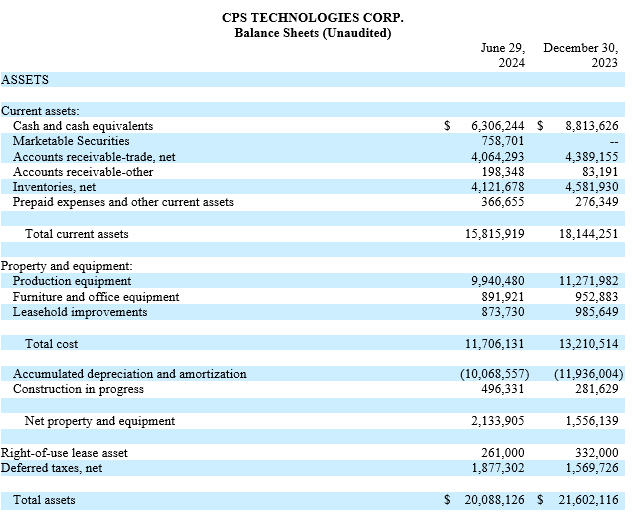Click prepaid expenses value 366,655
This screenshot has height=515, width=633.
tap(503, 202)
